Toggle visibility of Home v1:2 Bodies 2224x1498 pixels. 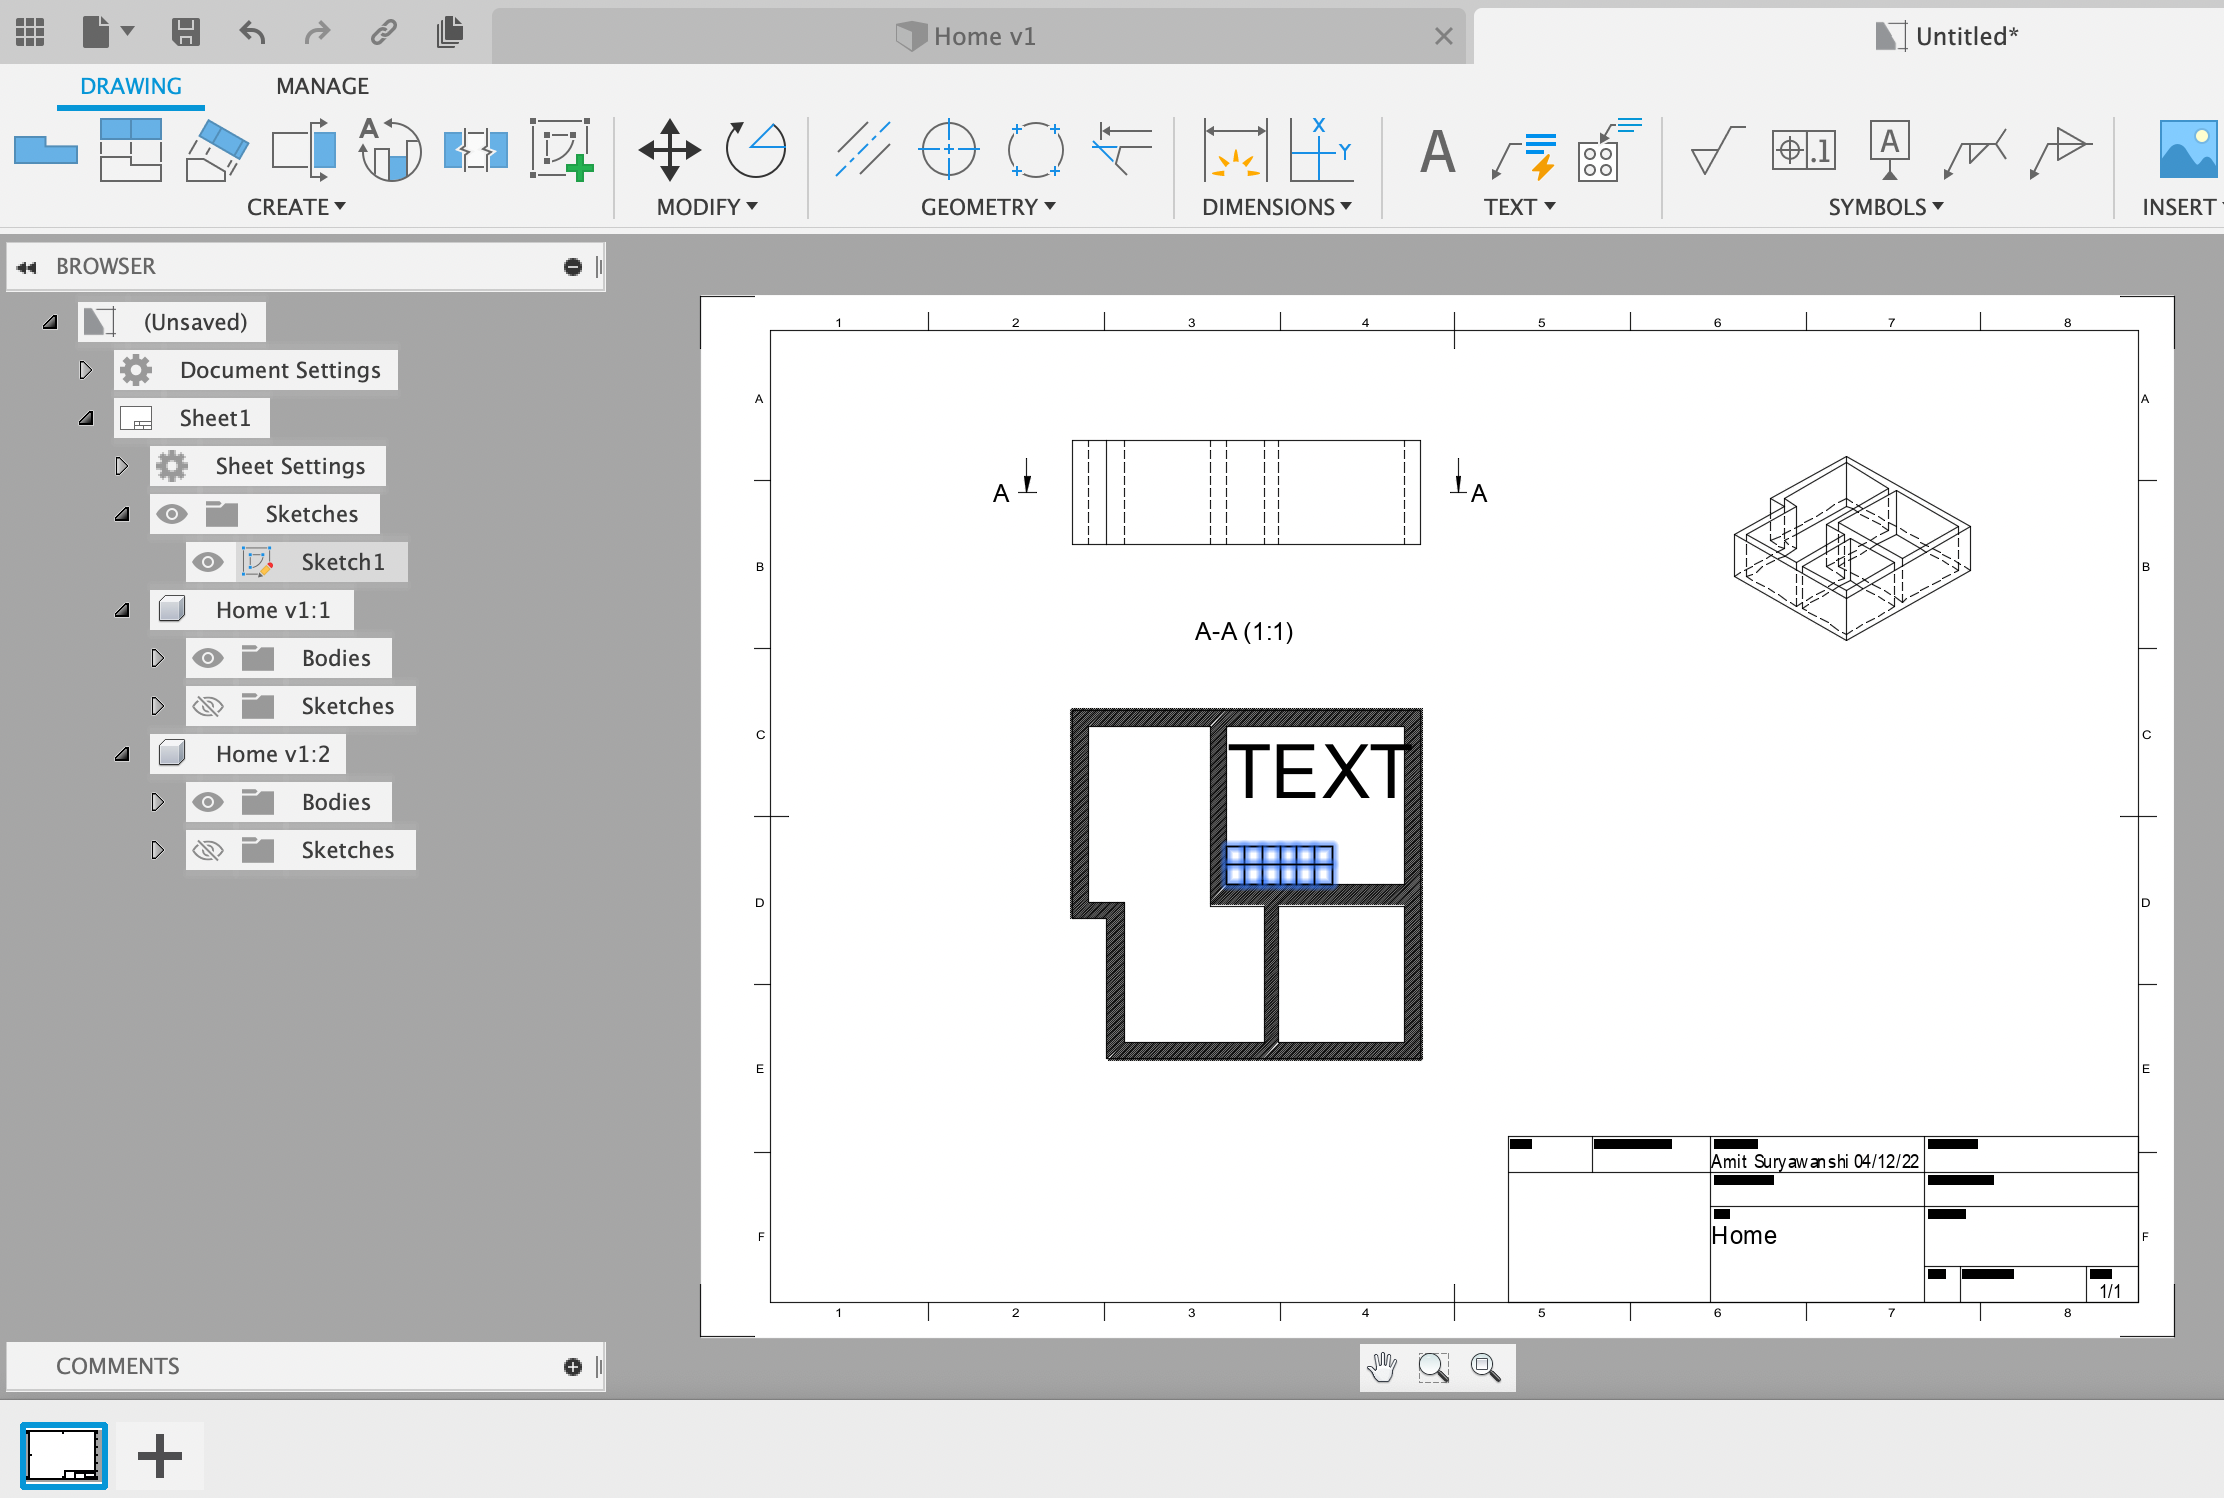208,802
